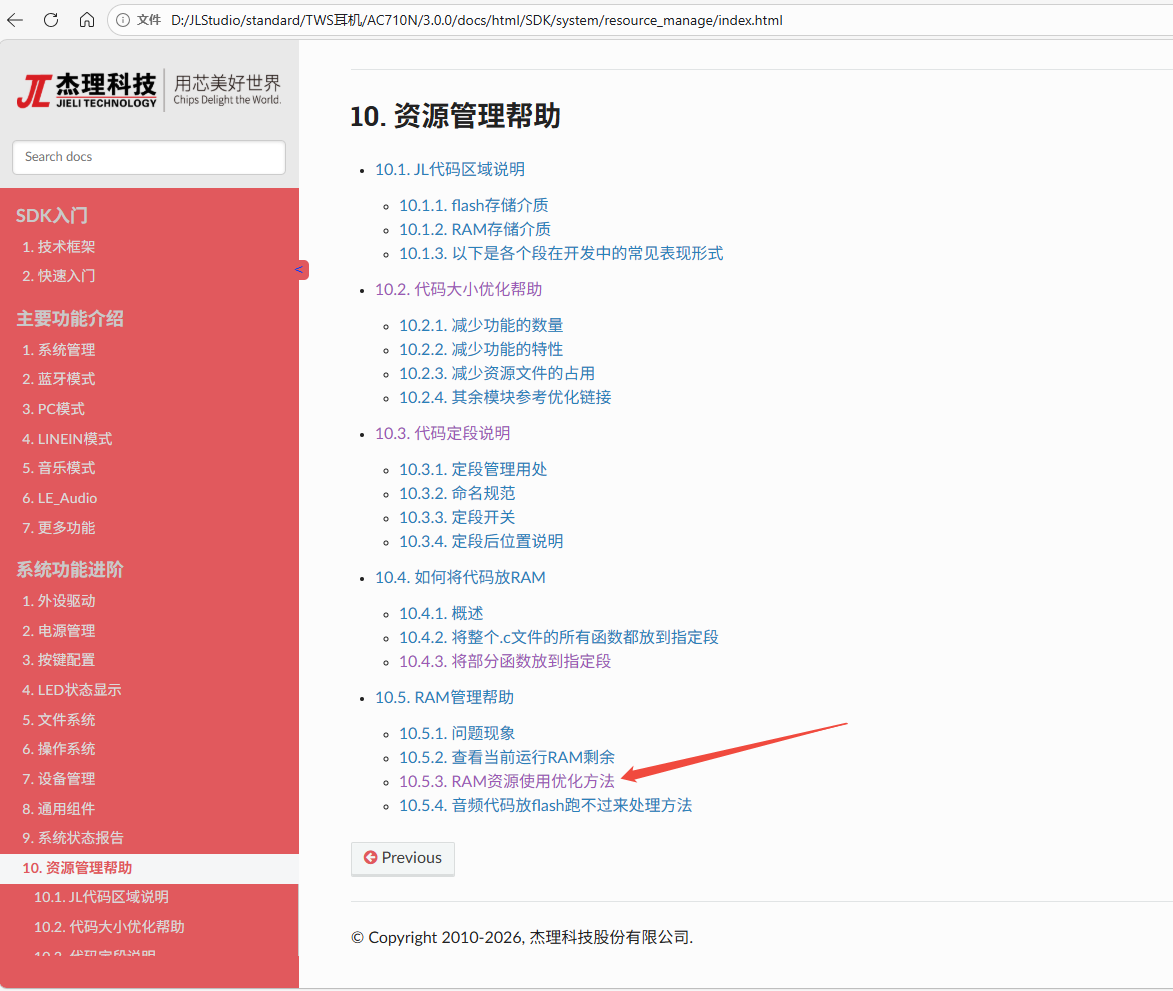
Task: Open the 10.1.2. RAM存储介质 link
Action: (475, 230)
